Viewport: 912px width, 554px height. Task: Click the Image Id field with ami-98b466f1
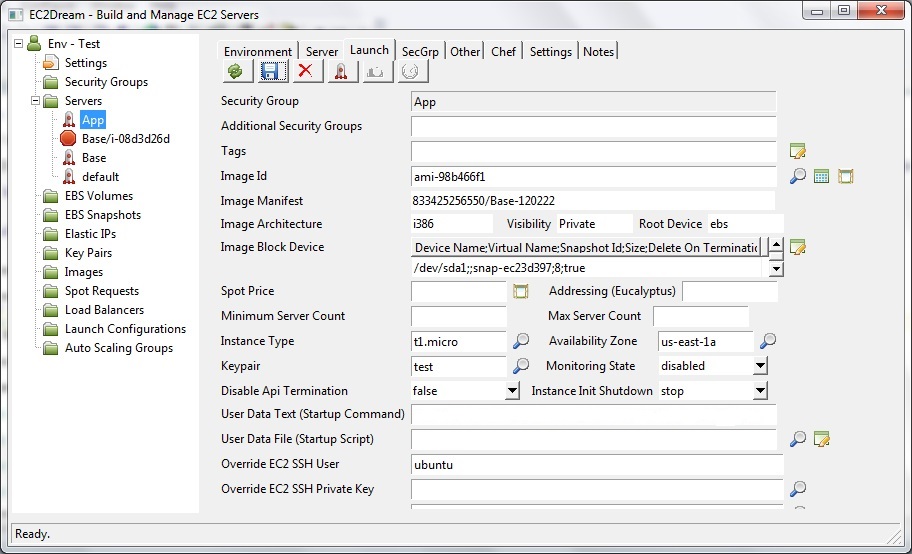(x=594, y=176)
